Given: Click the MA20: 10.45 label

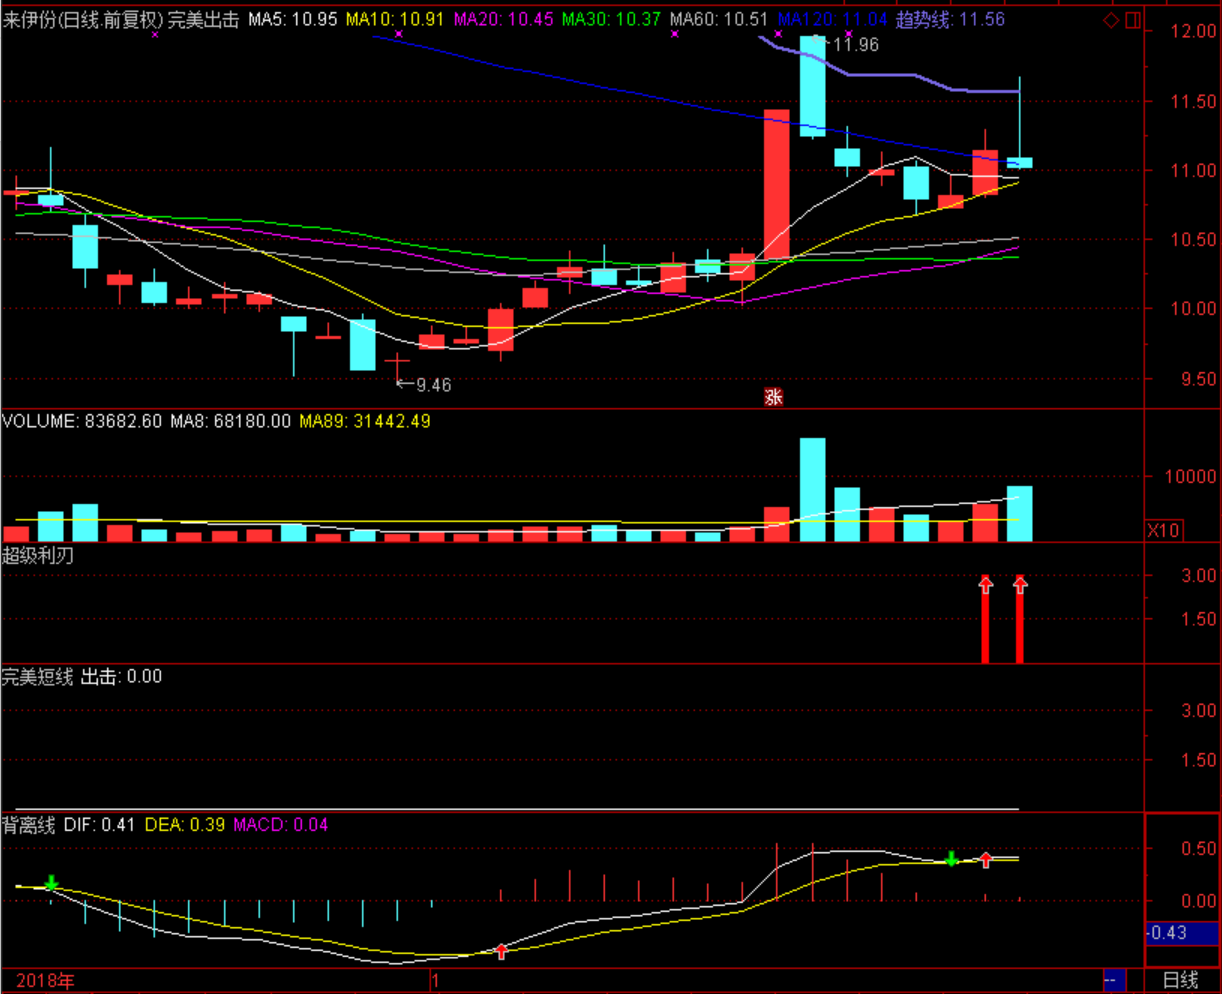Looking at the screenshot, I should (x=503, y=19).
